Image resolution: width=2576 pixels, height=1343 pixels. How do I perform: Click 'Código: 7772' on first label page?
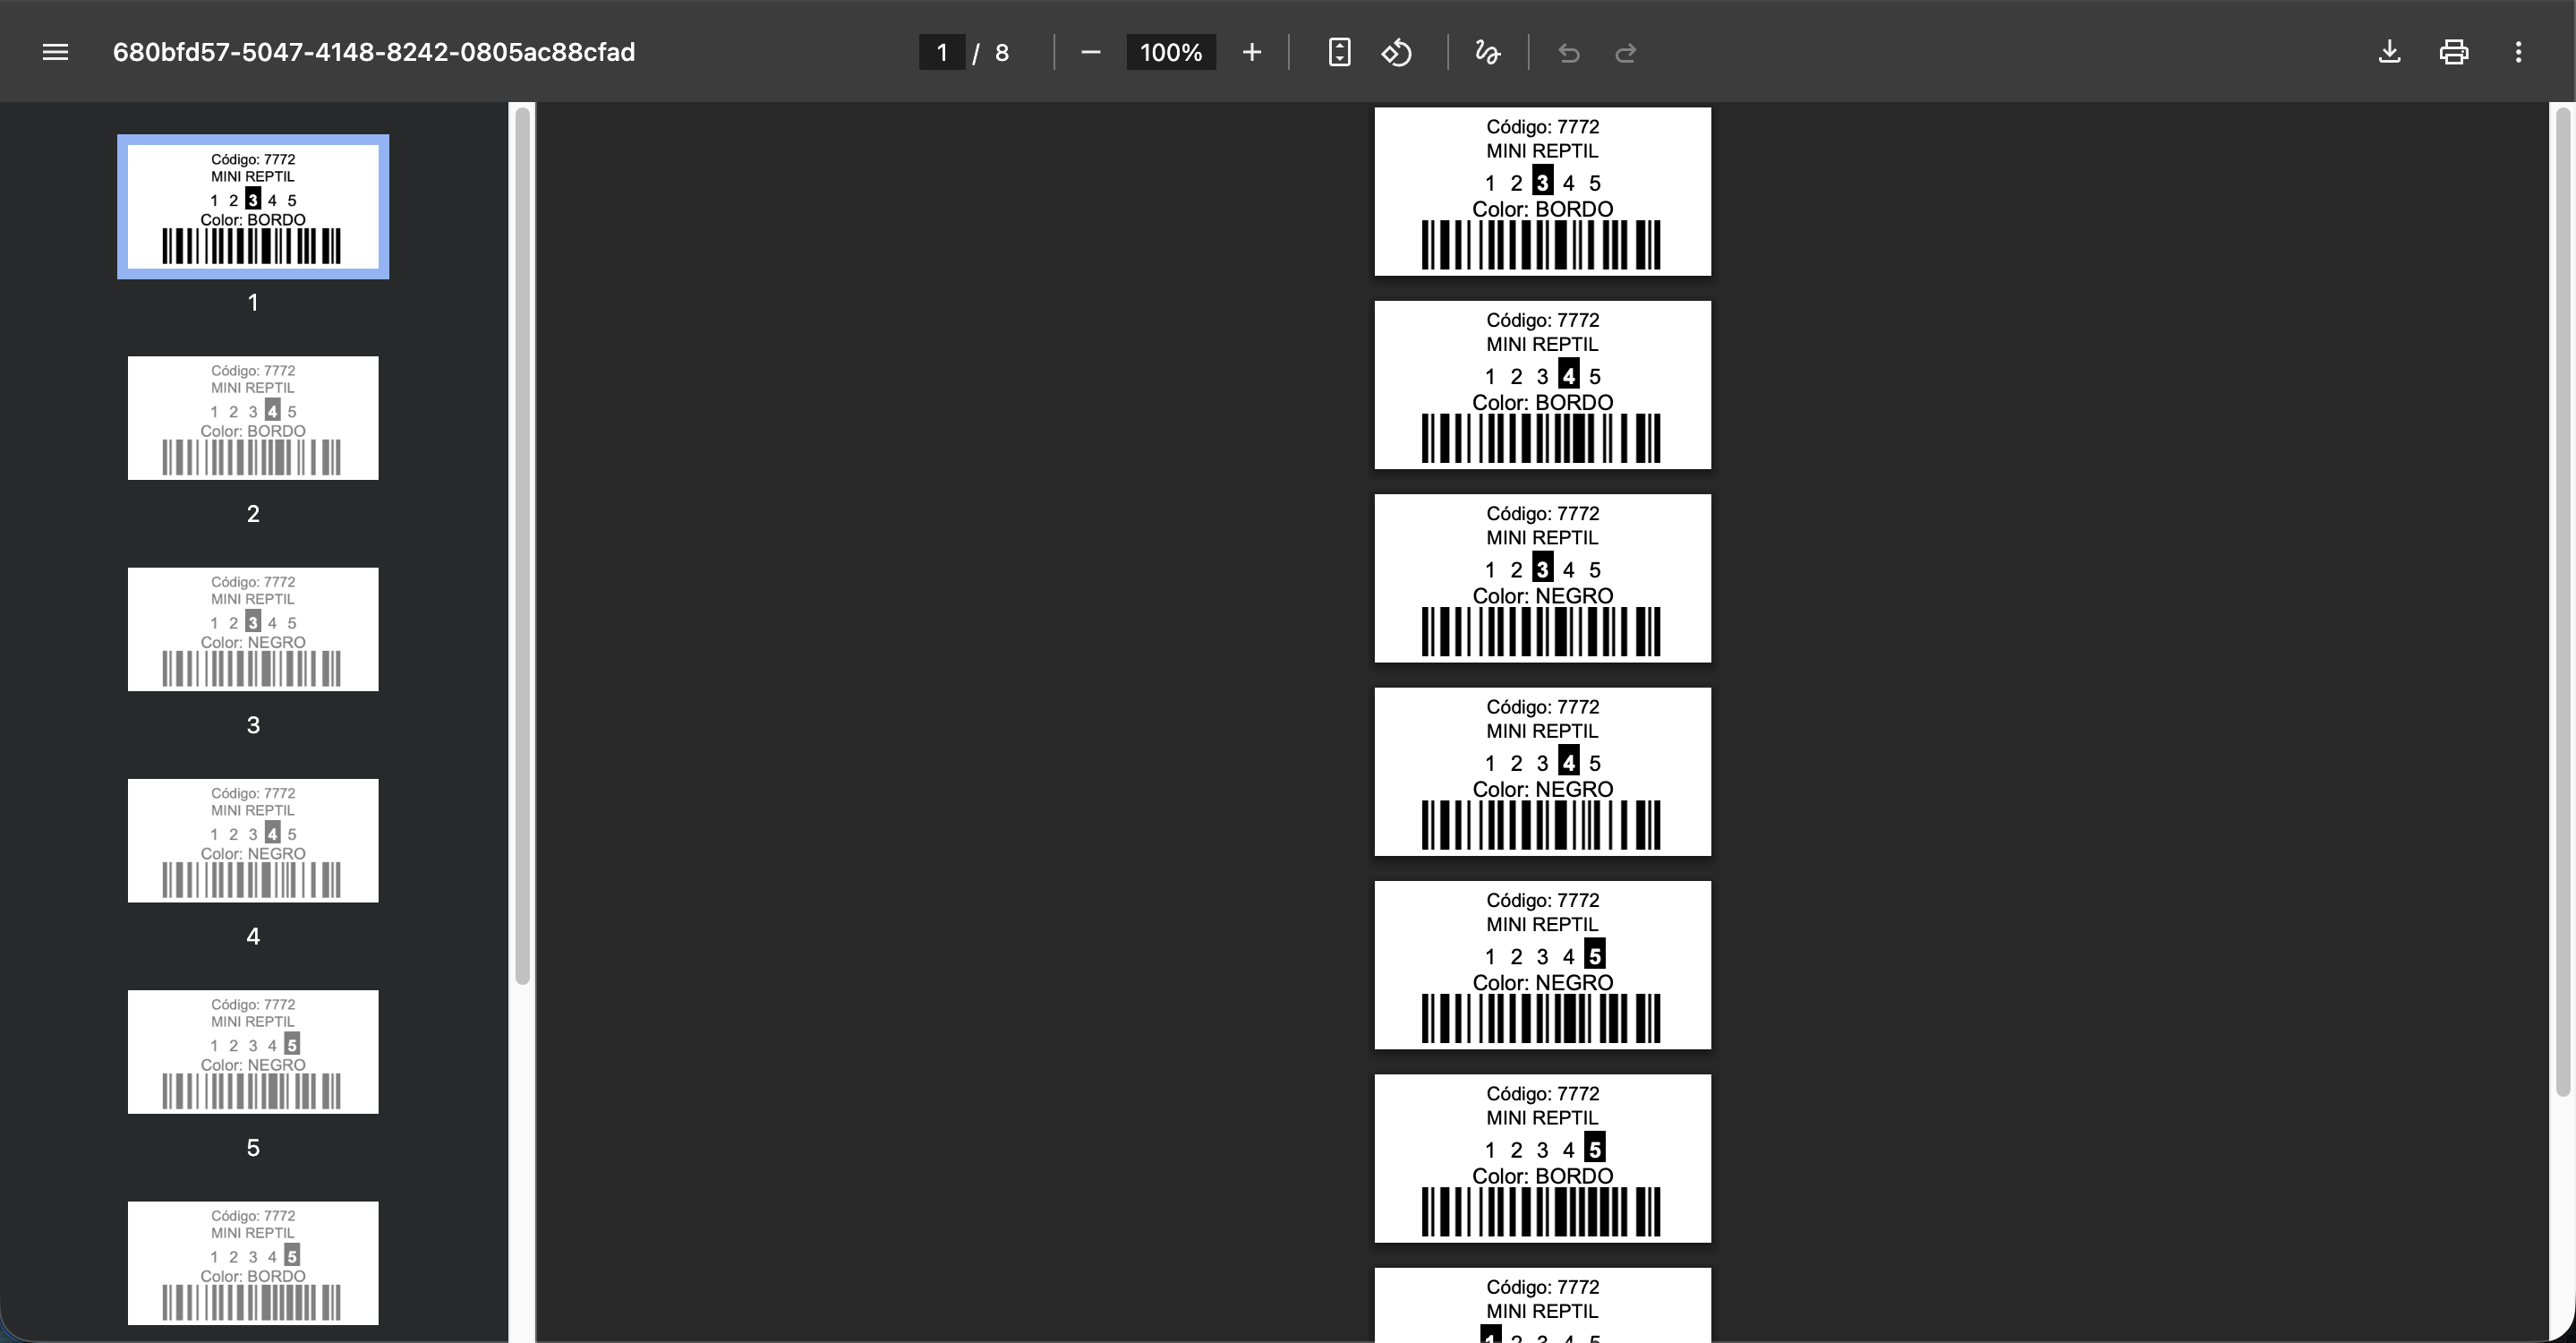(1542, 127)
